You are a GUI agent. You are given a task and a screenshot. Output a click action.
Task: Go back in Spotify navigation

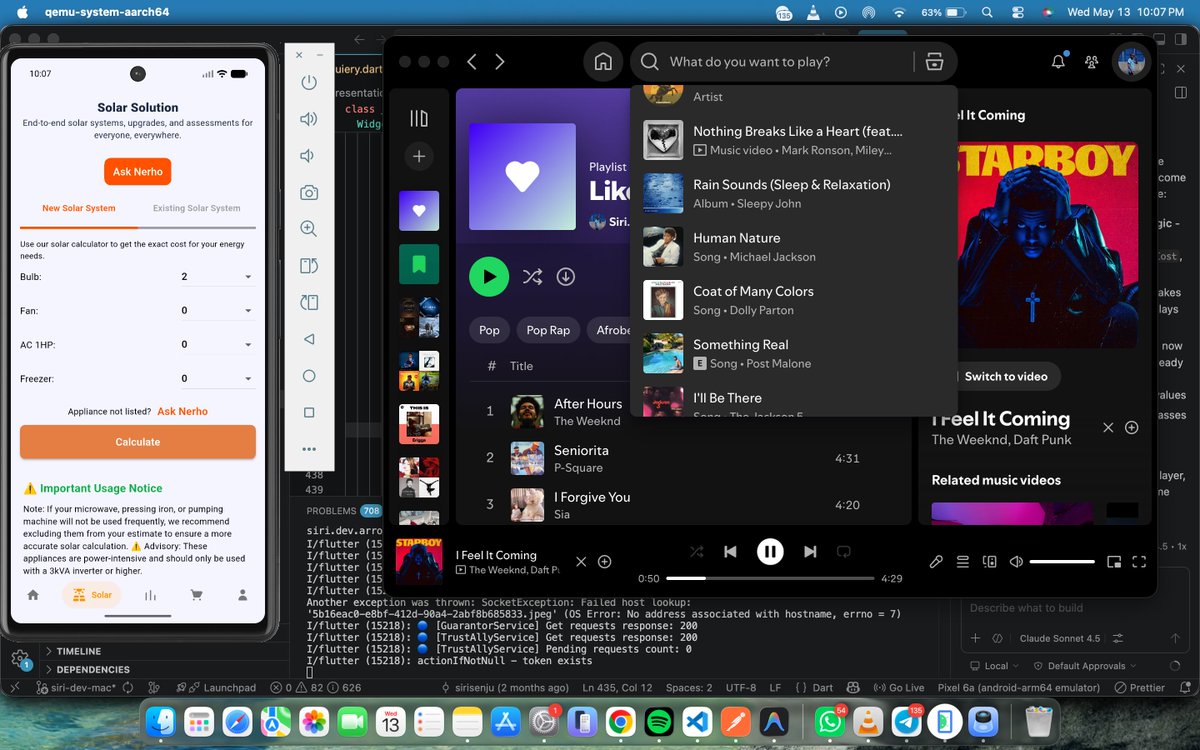tap(472, 62)
